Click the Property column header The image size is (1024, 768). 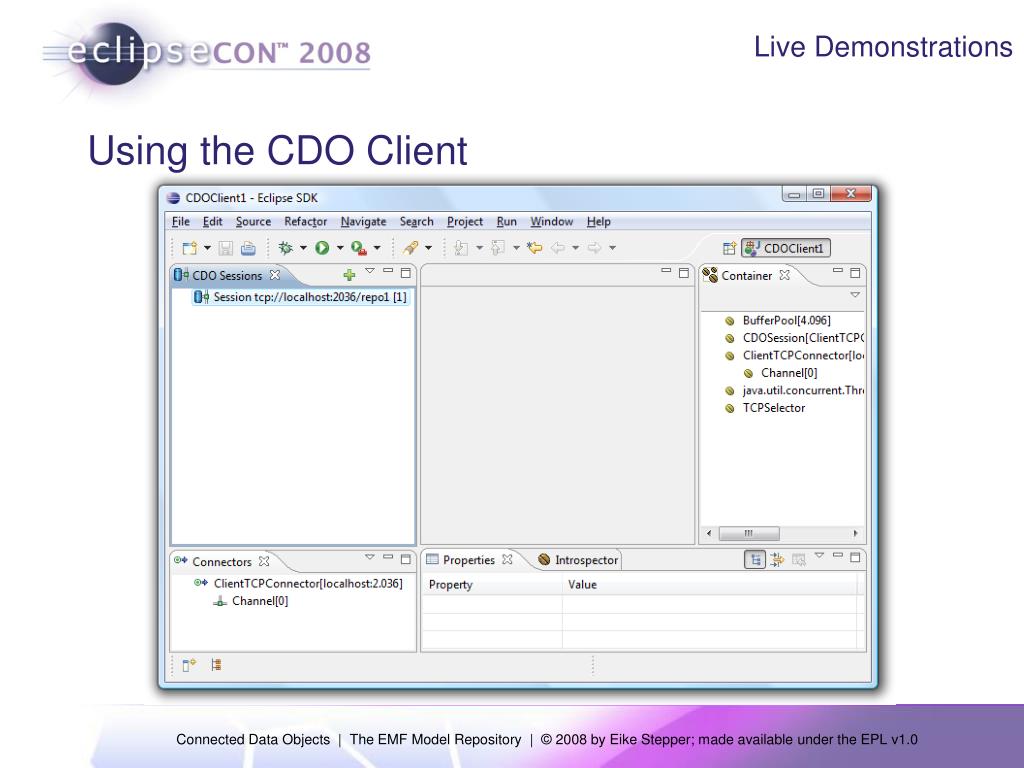(492, 584)
